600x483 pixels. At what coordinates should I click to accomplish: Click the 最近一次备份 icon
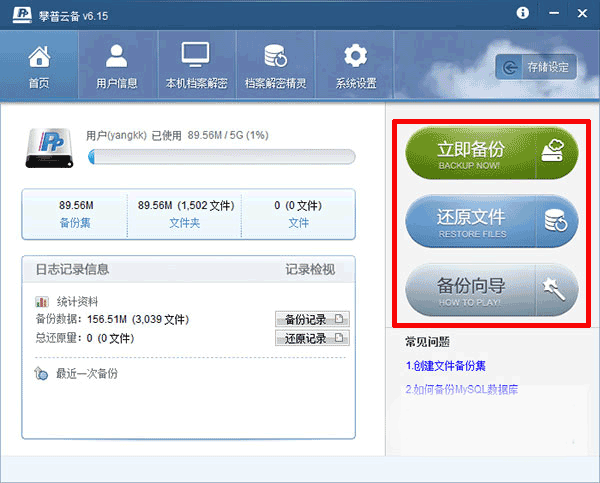click(41, 374)
